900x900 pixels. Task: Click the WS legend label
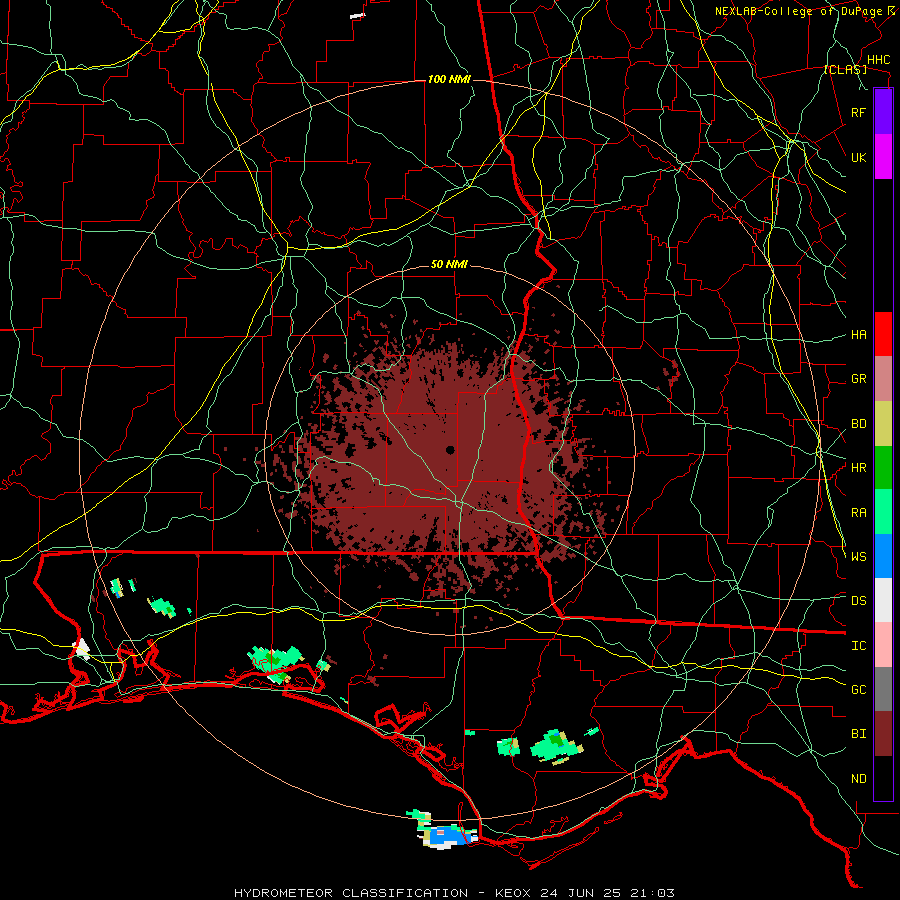[858, 557]
